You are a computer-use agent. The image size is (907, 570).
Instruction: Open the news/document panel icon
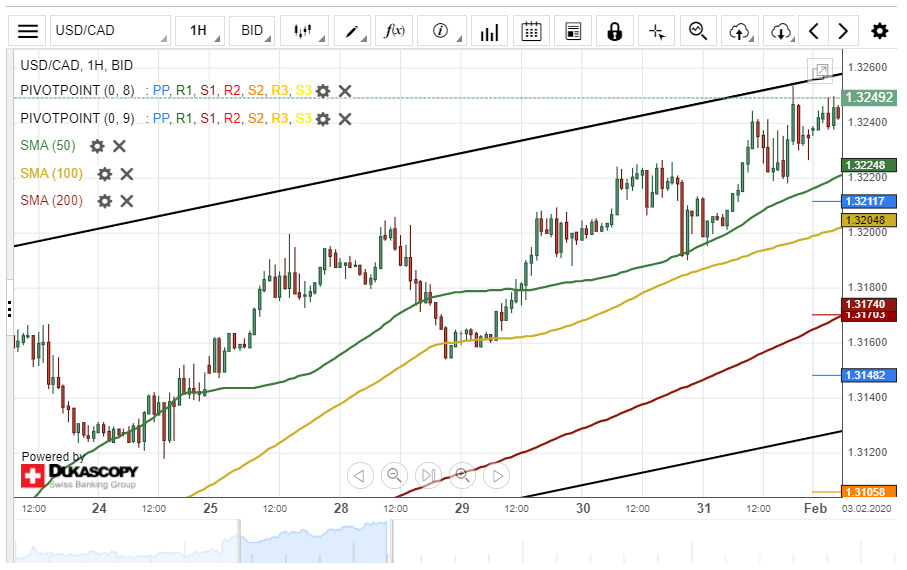click(x=573, y=31)
